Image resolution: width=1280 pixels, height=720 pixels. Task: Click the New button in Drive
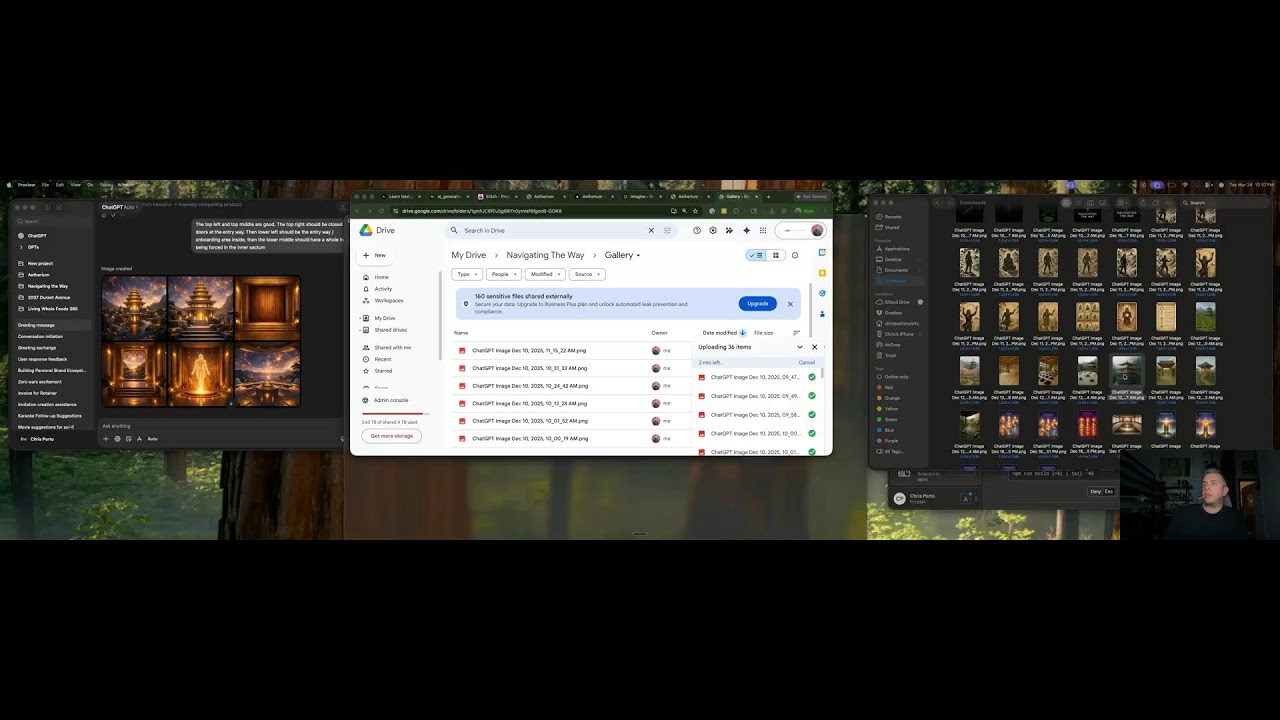375,255
